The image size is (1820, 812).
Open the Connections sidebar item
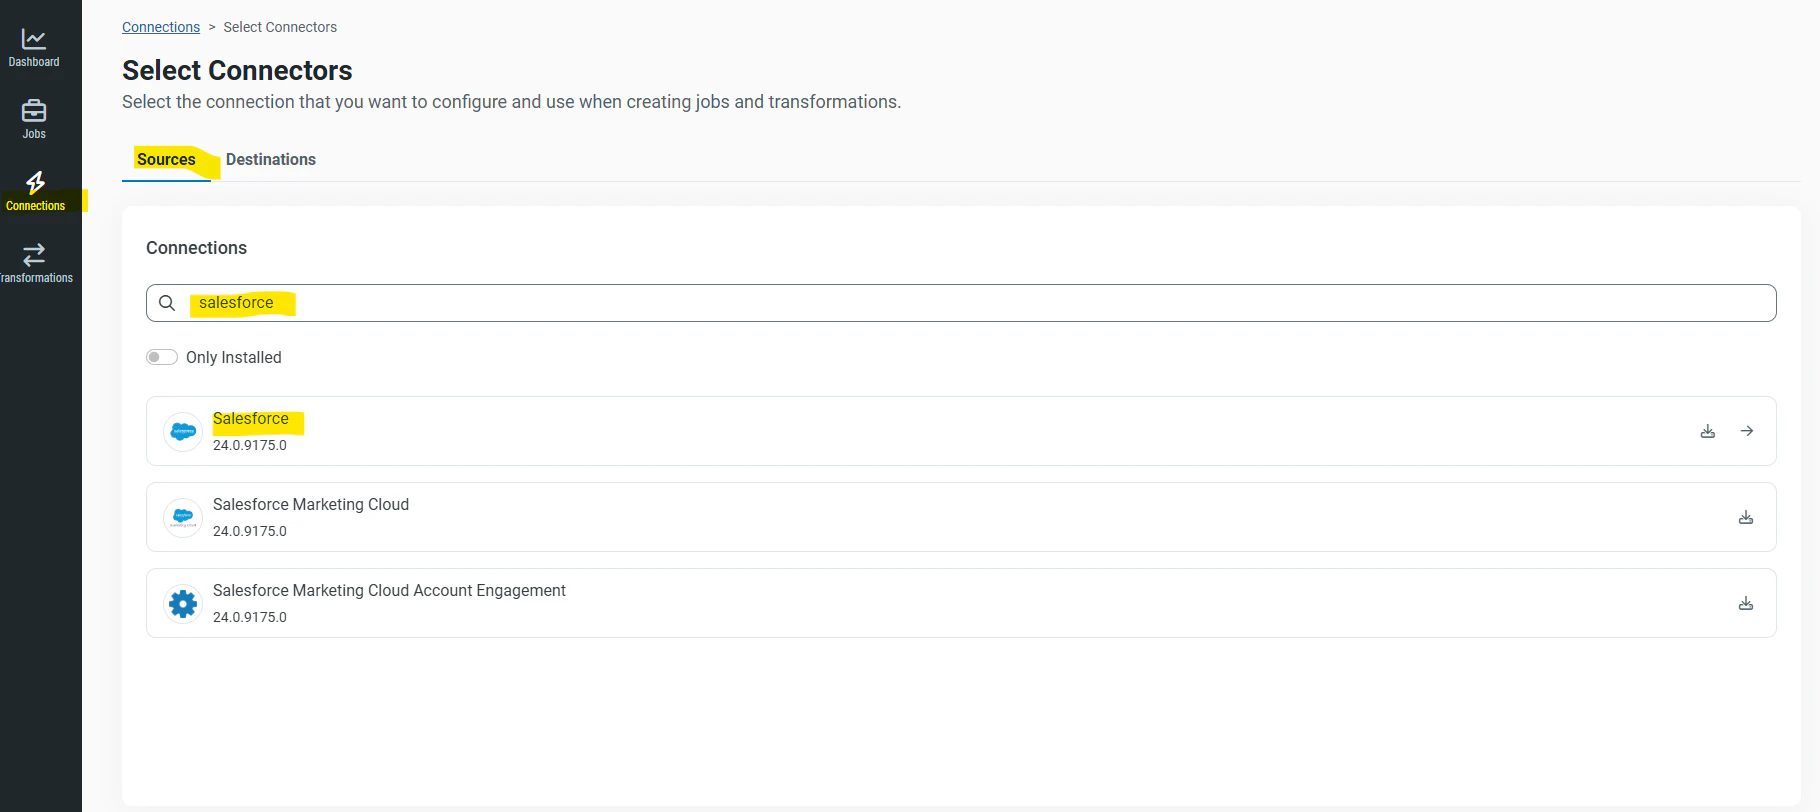click(x=35, y=192)
